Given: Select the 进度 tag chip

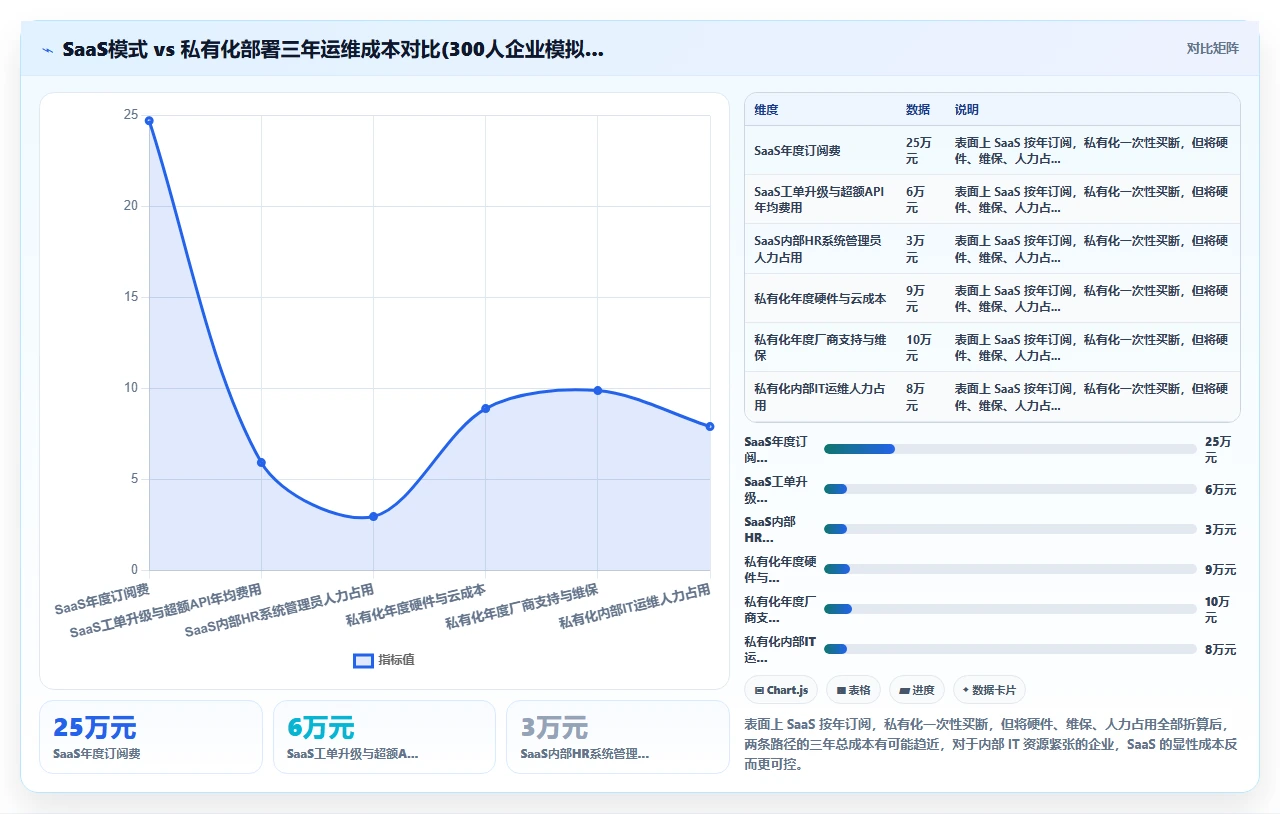Looking at the screenshot, I should (x=916, y=690).
